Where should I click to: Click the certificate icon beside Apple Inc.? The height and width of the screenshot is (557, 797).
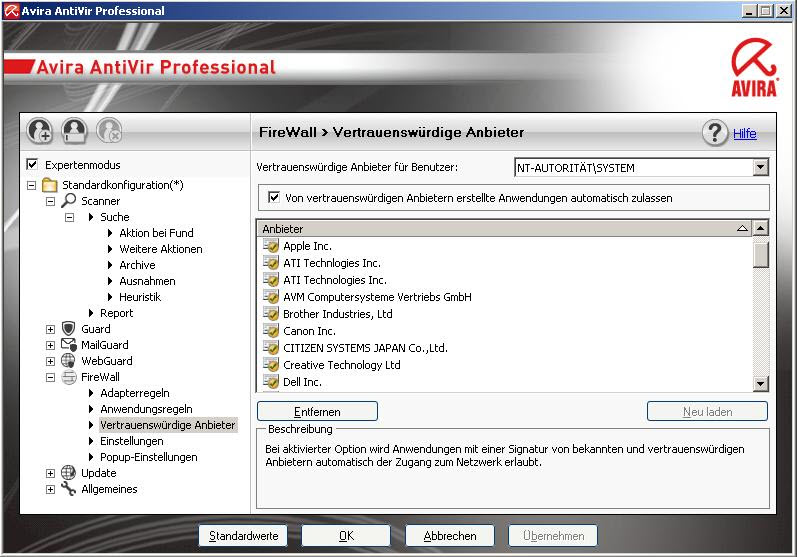tap(271, 245)
